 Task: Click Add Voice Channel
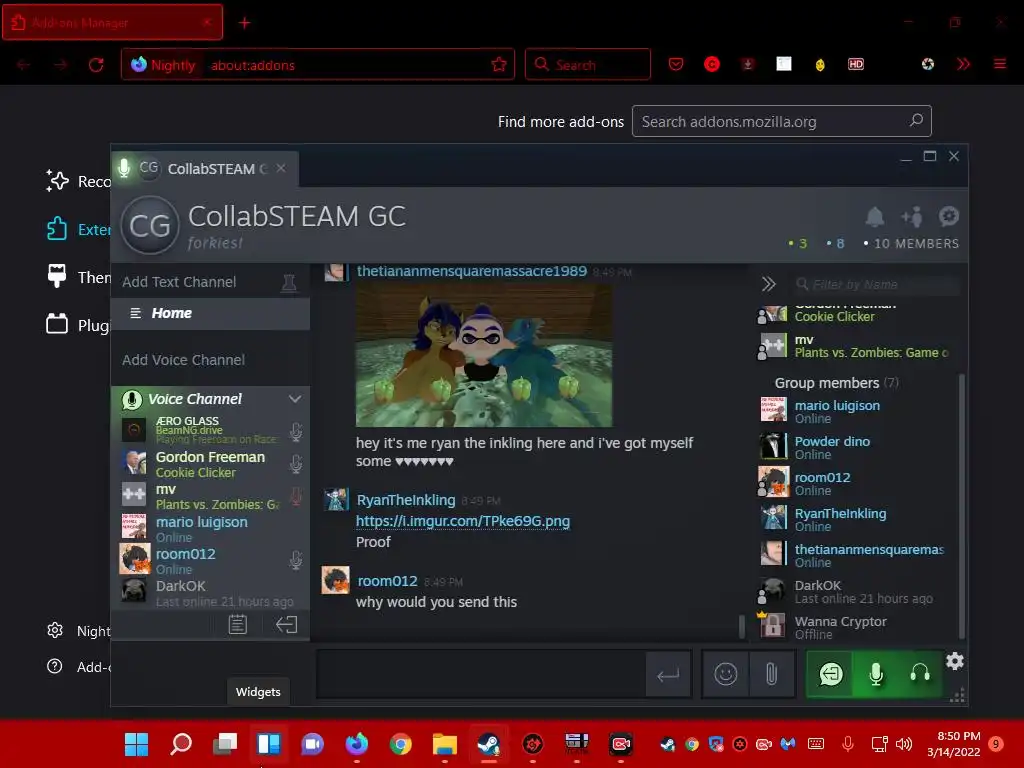[x=184, y=360]
